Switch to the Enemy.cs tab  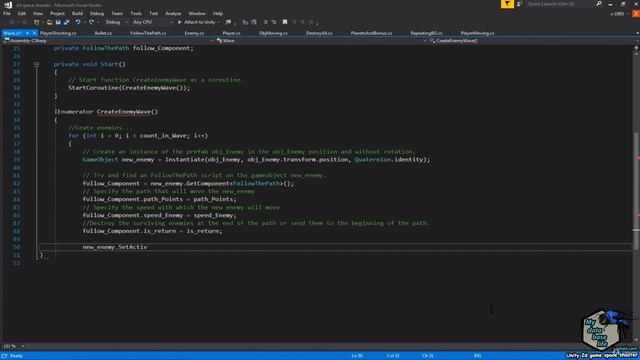194,33
